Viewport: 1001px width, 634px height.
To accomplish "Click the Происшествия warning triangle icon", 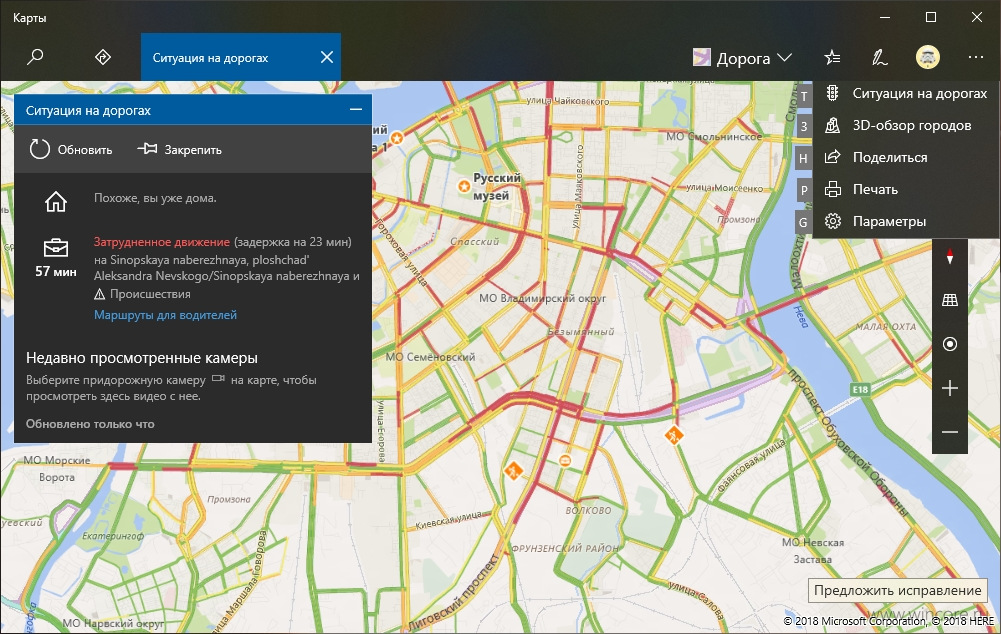I will 99,294.
